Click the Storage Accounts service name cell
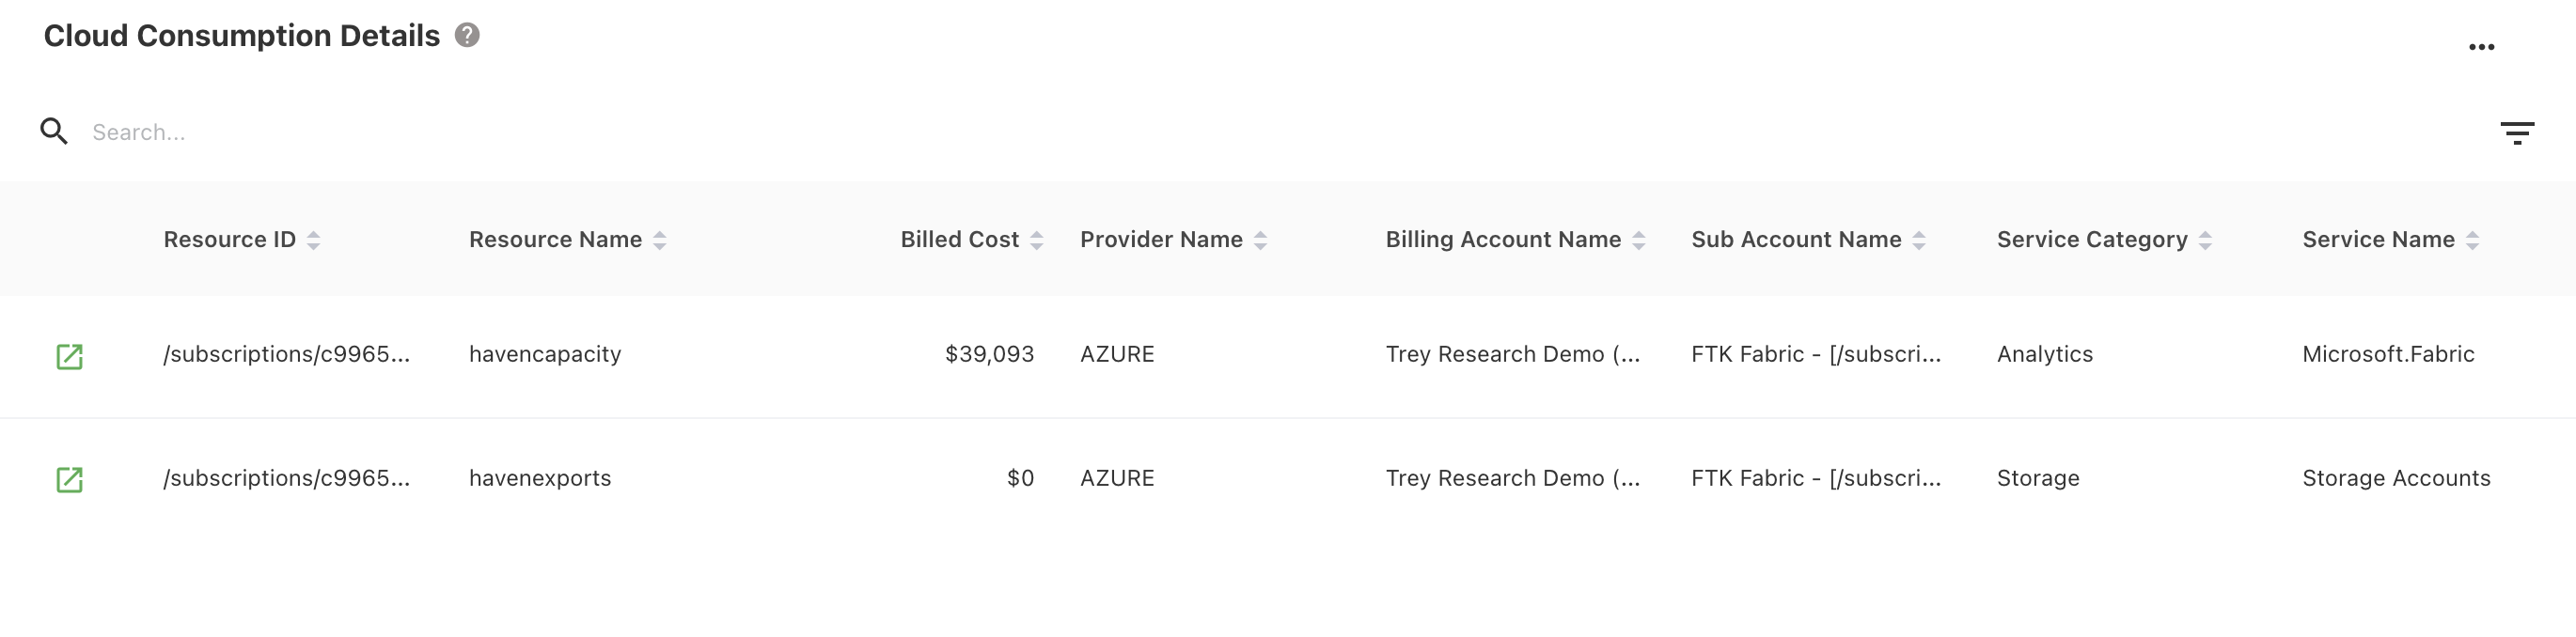2576x637 pixels. (x=2396, y=478)
